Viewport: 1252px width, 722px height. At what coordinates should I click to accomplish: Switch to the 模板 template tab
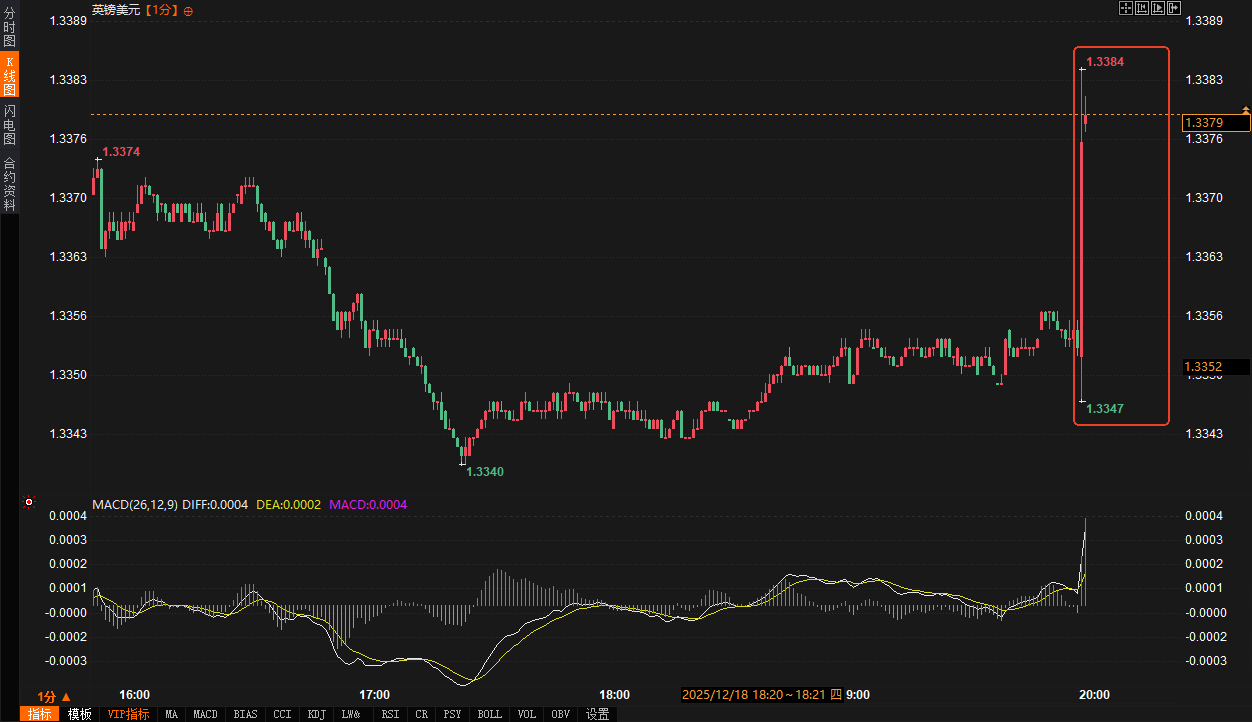(x=80, y=714)
